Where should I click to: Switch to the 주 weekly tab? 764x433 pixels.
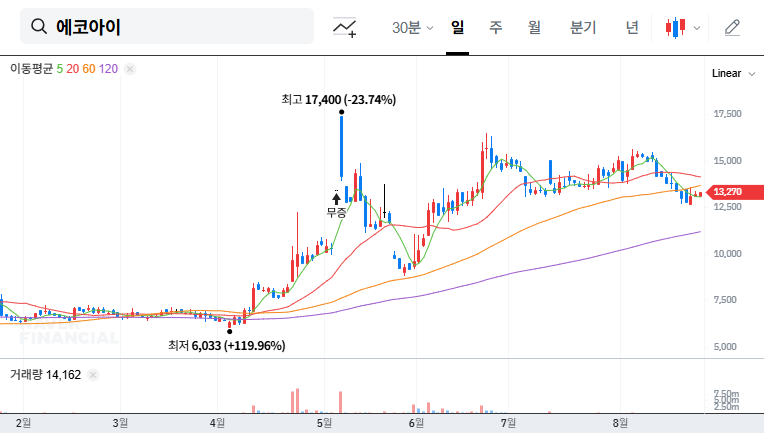[496, 27]
